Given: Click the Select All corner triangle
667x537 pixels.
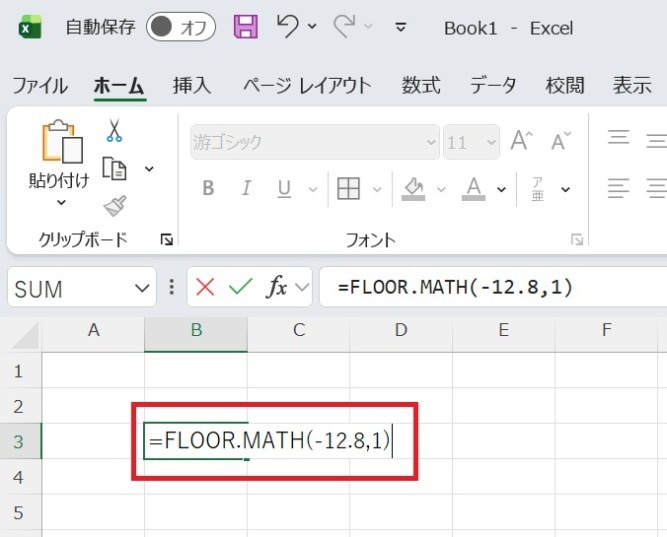Looking at the screenshot, I should coord(24,335).
